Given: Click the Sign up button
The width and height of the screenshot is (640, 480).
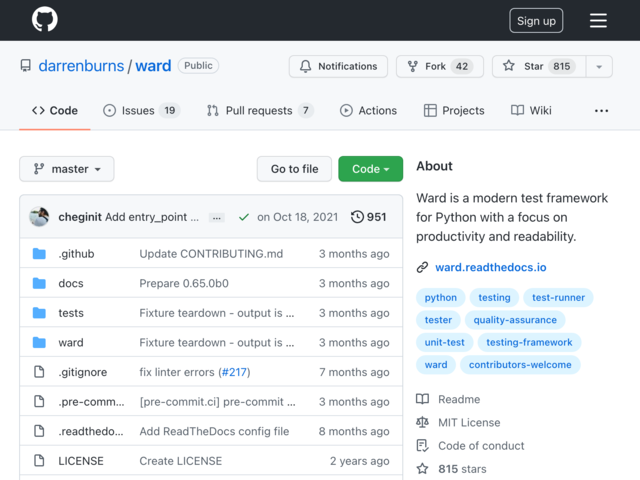Looking at the screenshot, I should pos(536,20).
